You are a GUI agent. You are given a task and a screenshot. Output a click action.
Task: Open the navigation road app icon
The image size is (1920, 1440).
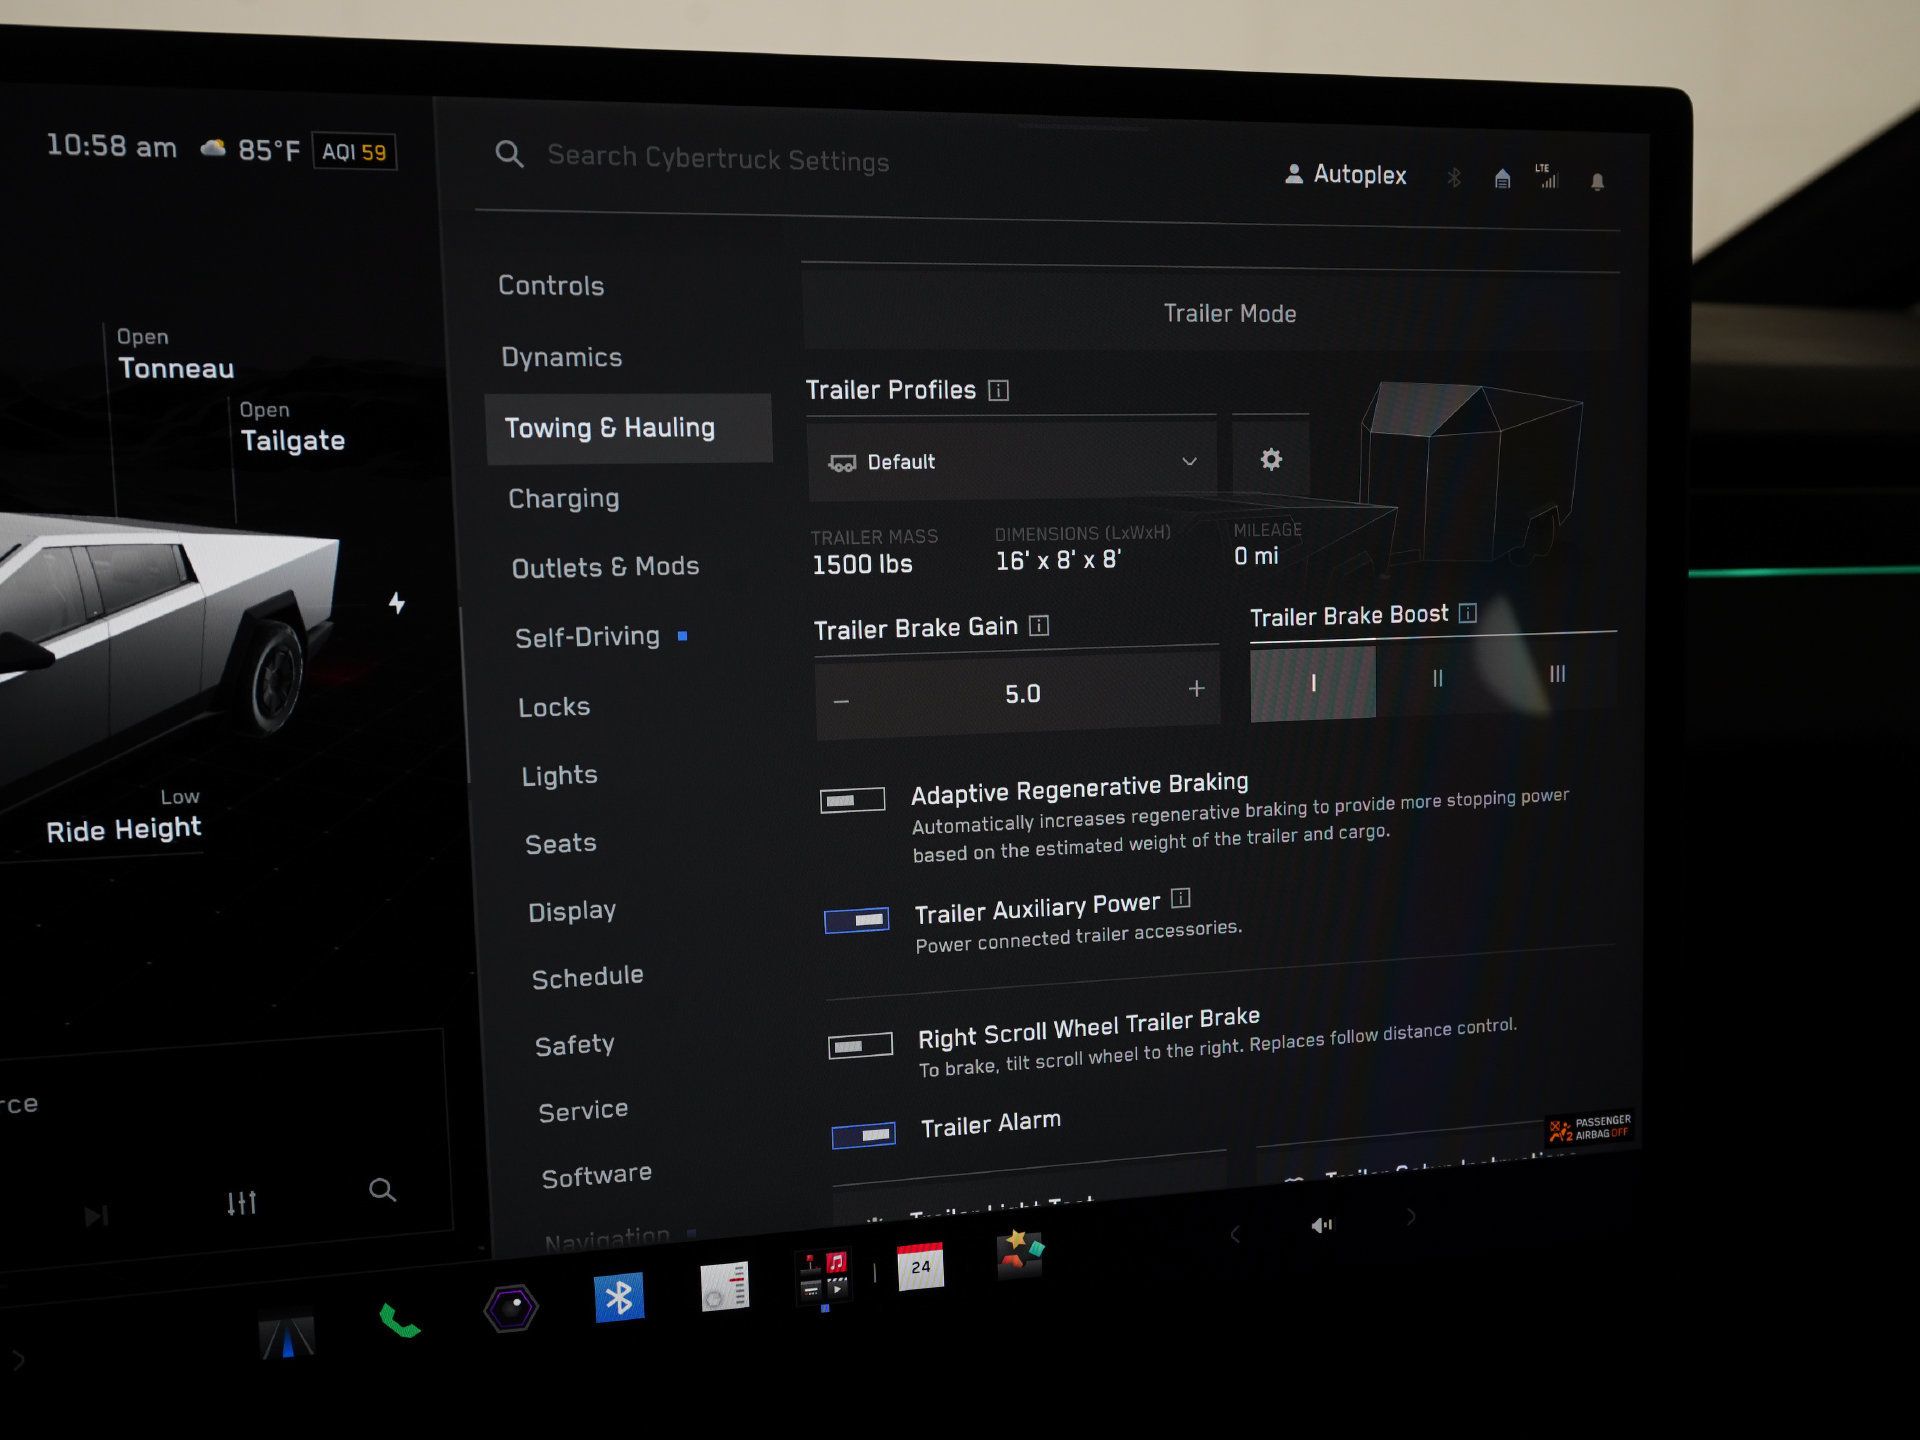[287, 1337]
